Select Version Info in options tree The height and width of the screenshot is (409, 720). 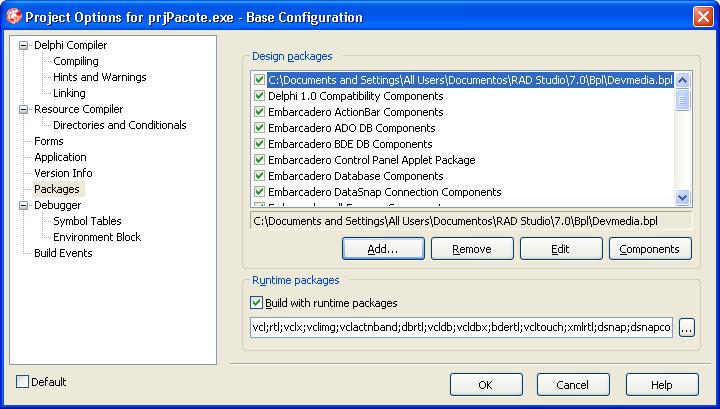click(x=63, y=173)
